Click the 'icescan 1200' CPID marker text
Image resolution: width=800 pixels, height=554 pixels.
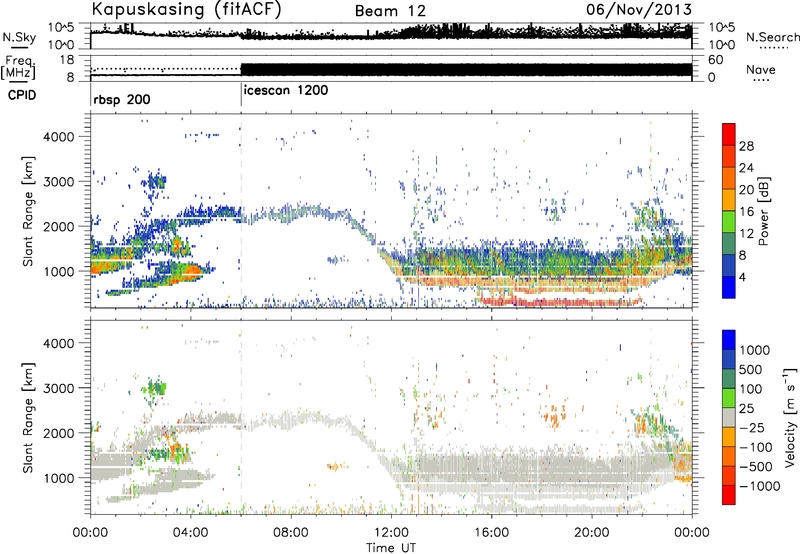(x=286, y=91)
